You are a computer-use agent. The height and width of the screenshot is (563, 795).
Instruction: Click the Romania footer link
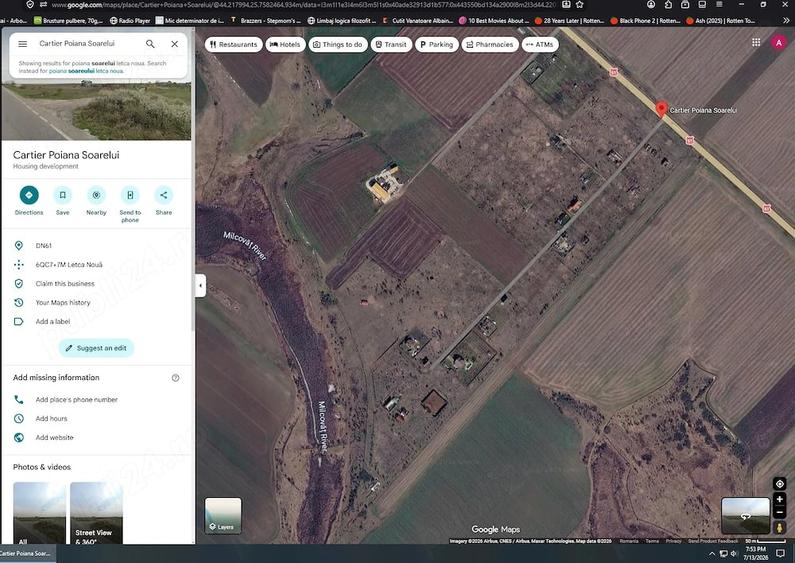click(629, 541)
